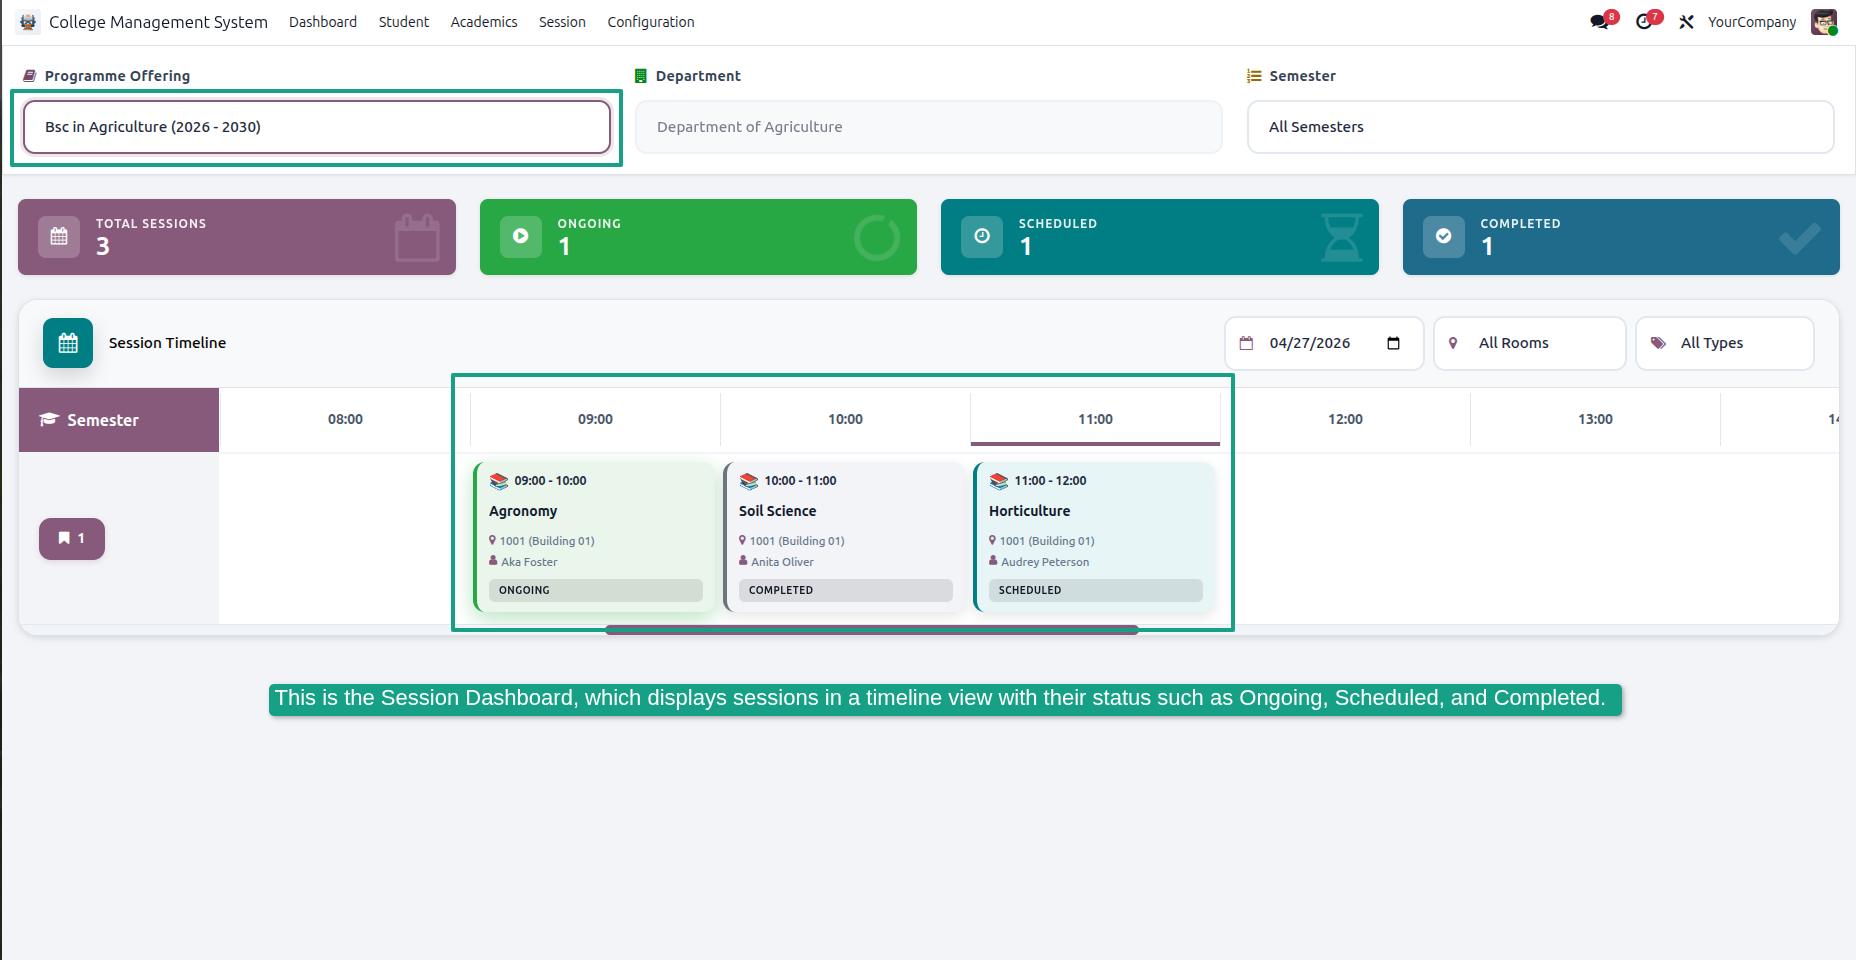Select the Completed sessions card
Viewport: 1856px width, 961px height.
[1621, 237]
